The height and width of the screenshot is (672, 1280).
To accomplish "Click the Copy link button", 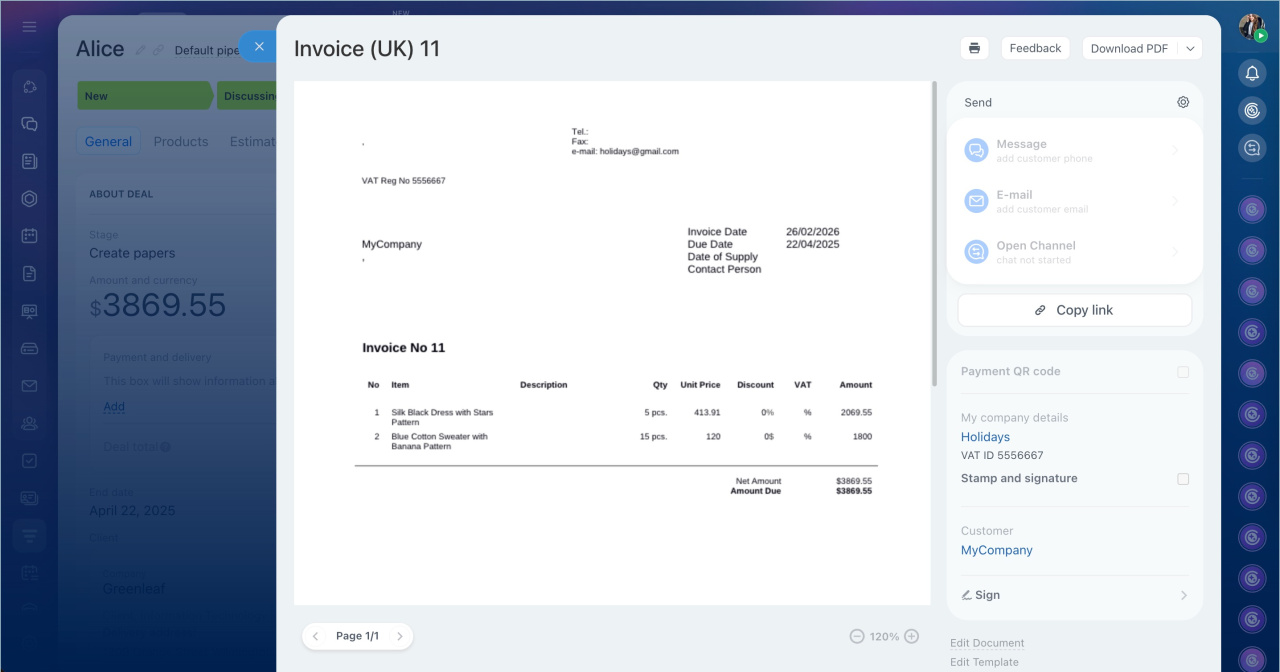I will (1074, 310).
